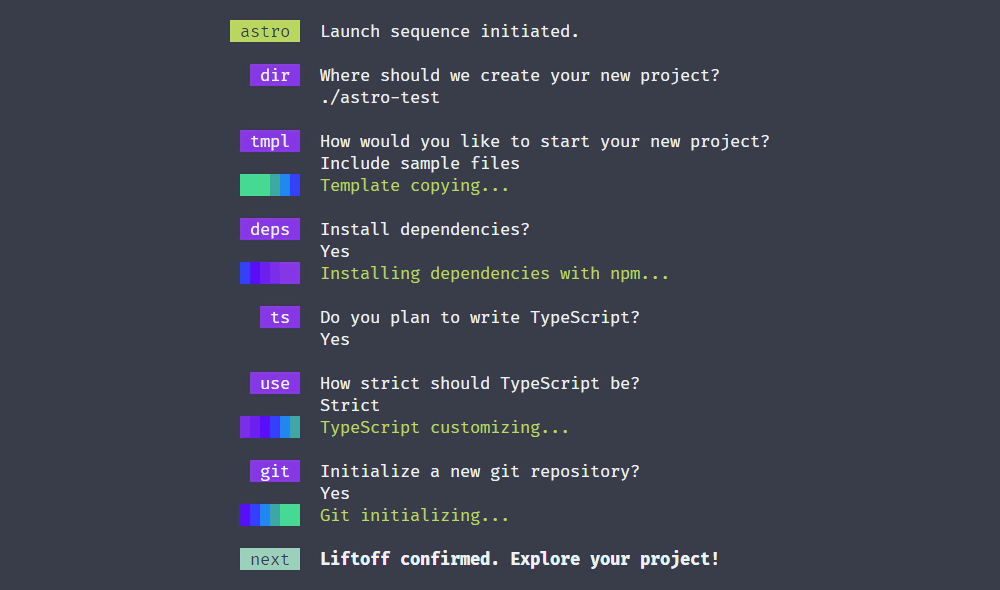
Task: Click the teal next badge
Action: (x=270, y=559)
